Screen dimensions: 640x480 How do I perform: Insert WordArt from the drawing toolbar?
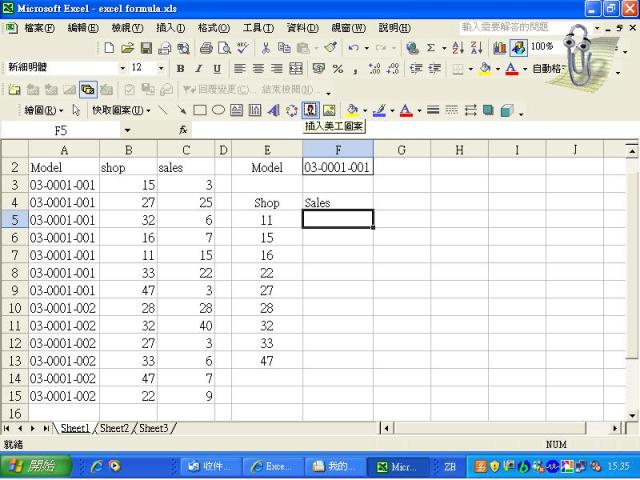pos(274,110)
